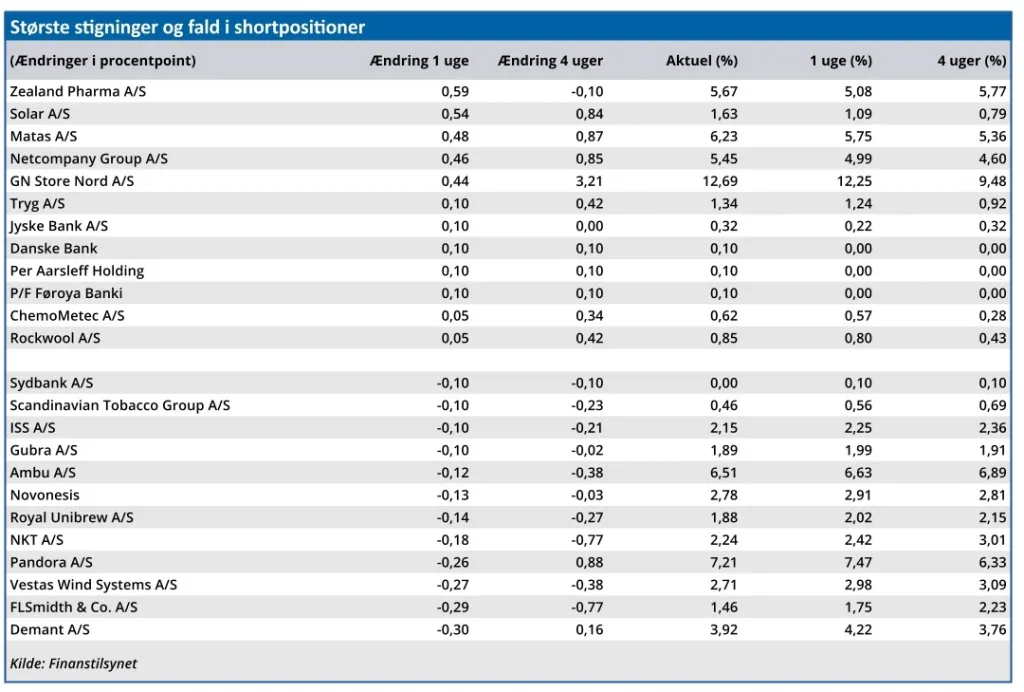Click the Scandinavian Tobacco Group A/S name

[120, 405]
